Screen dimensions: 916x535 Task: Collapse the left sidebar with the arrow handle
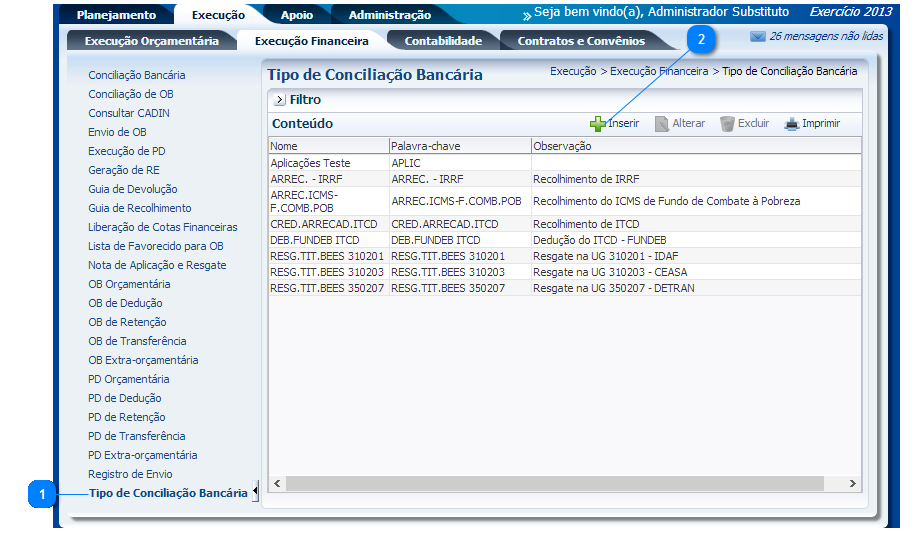click(254, 492)
